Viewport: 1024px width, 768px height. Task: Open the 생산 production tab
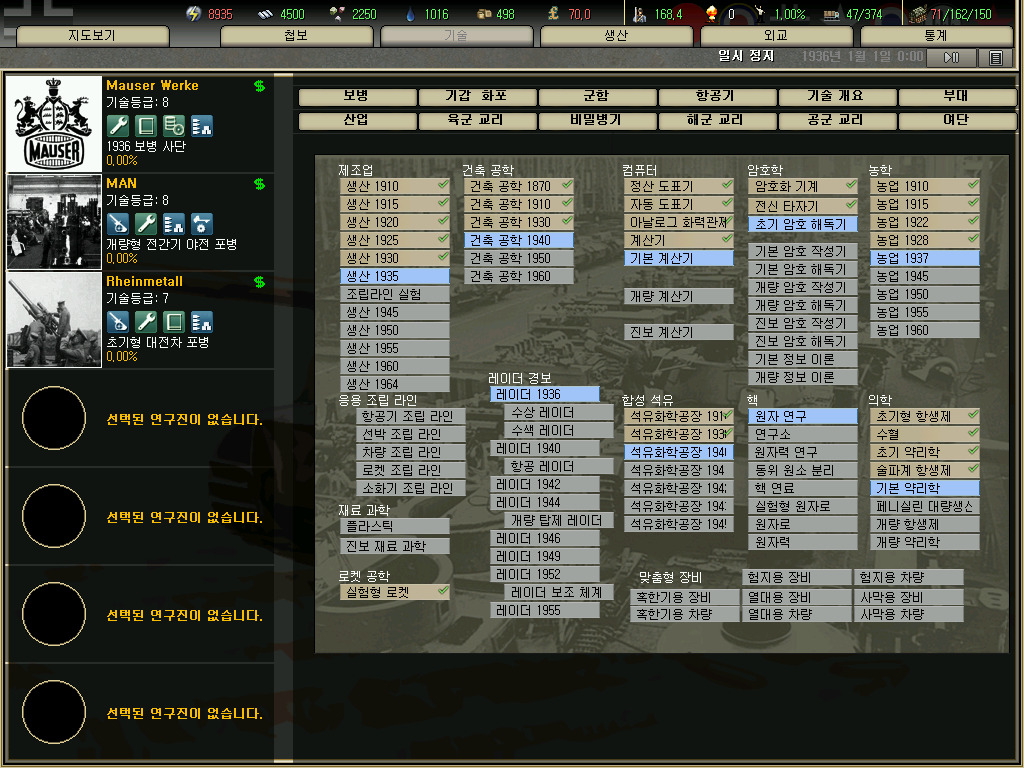click(x=615, y=35)
